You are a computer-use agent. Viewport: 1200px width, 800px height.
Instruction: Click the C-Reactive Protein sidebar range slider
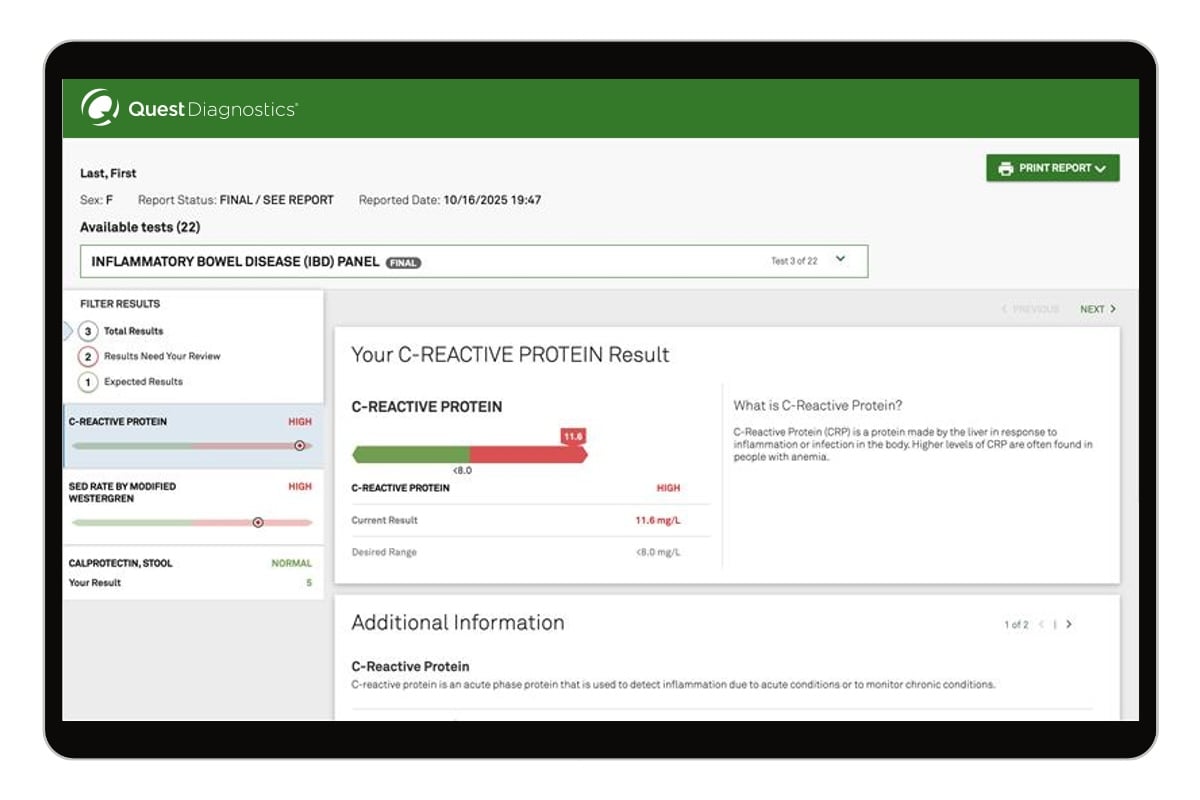pos(192,446)
